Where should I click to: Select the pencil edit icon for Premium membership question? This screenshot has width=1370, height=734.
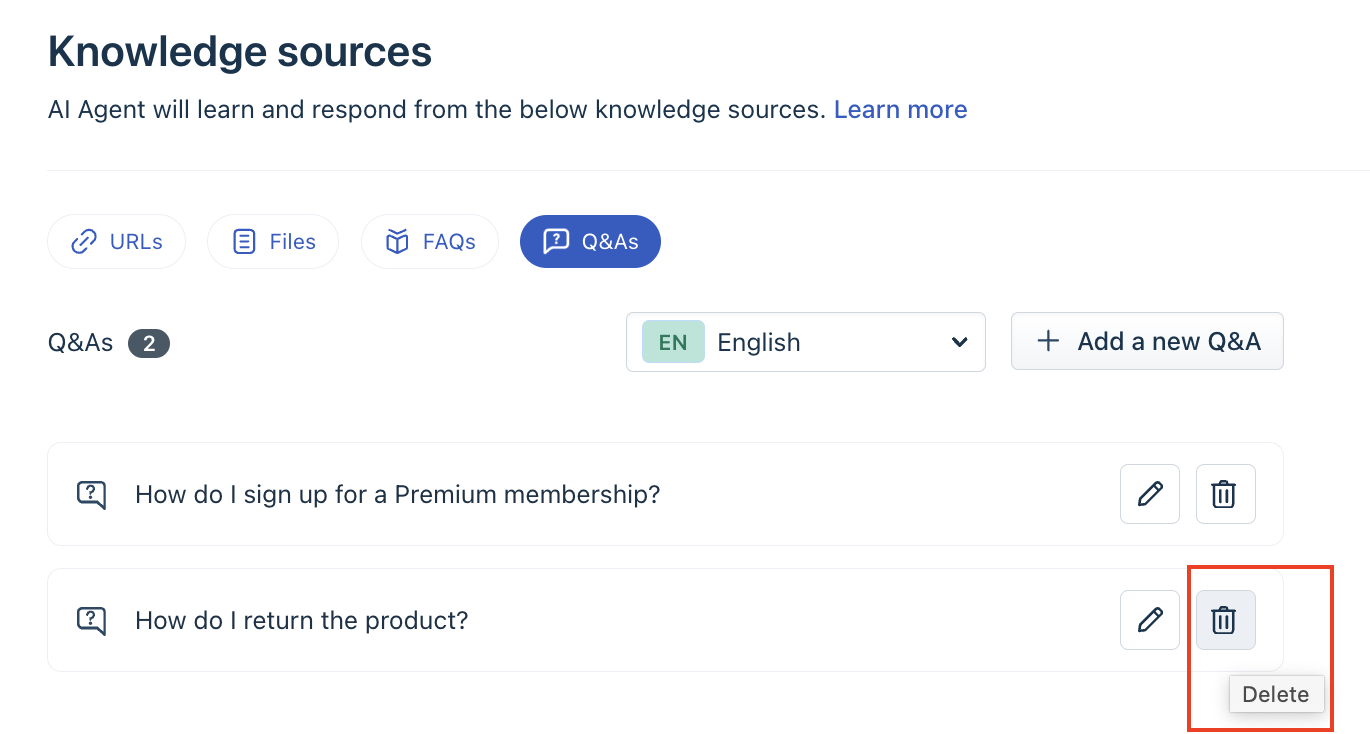coord(1149,494)
